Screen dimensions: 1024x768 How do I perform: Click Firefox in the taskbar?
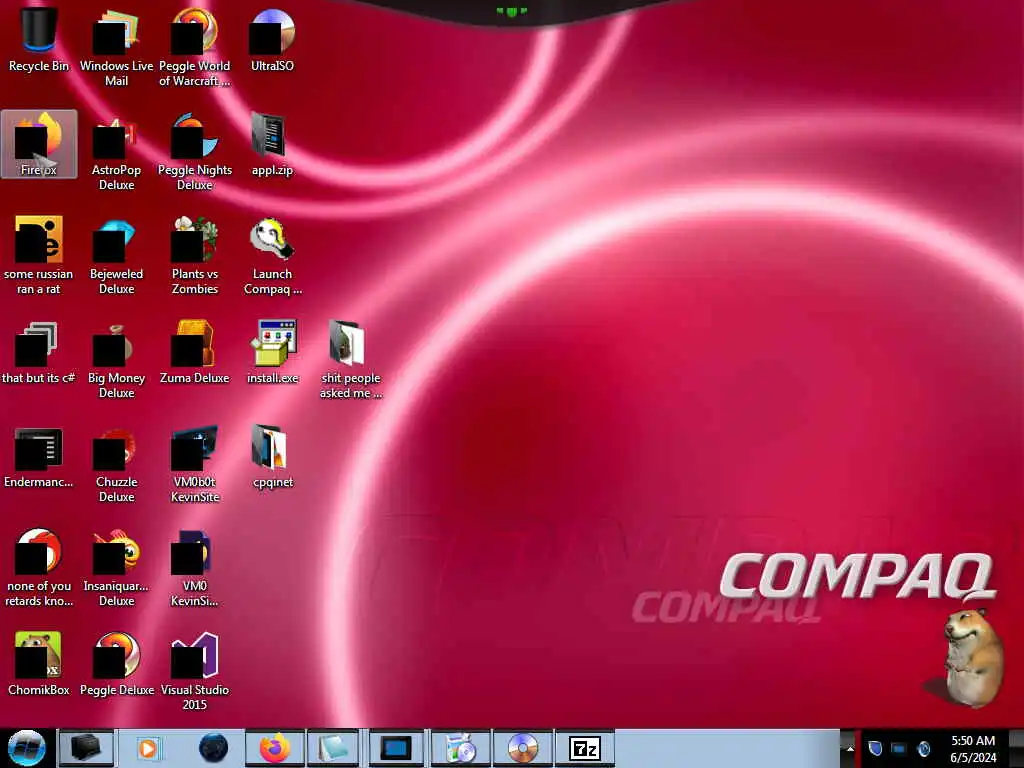[275, 748]
